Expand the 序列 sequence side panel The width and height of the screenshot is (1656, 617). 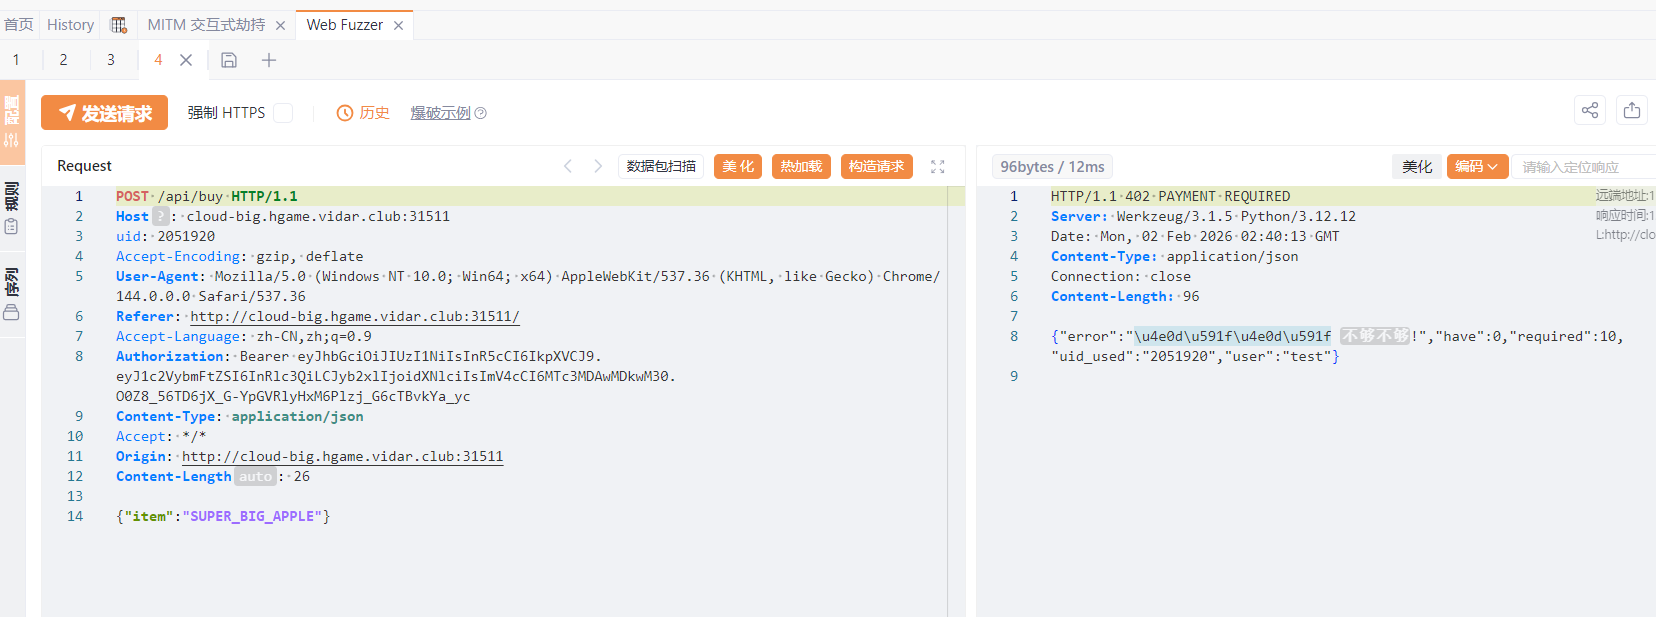12,293
